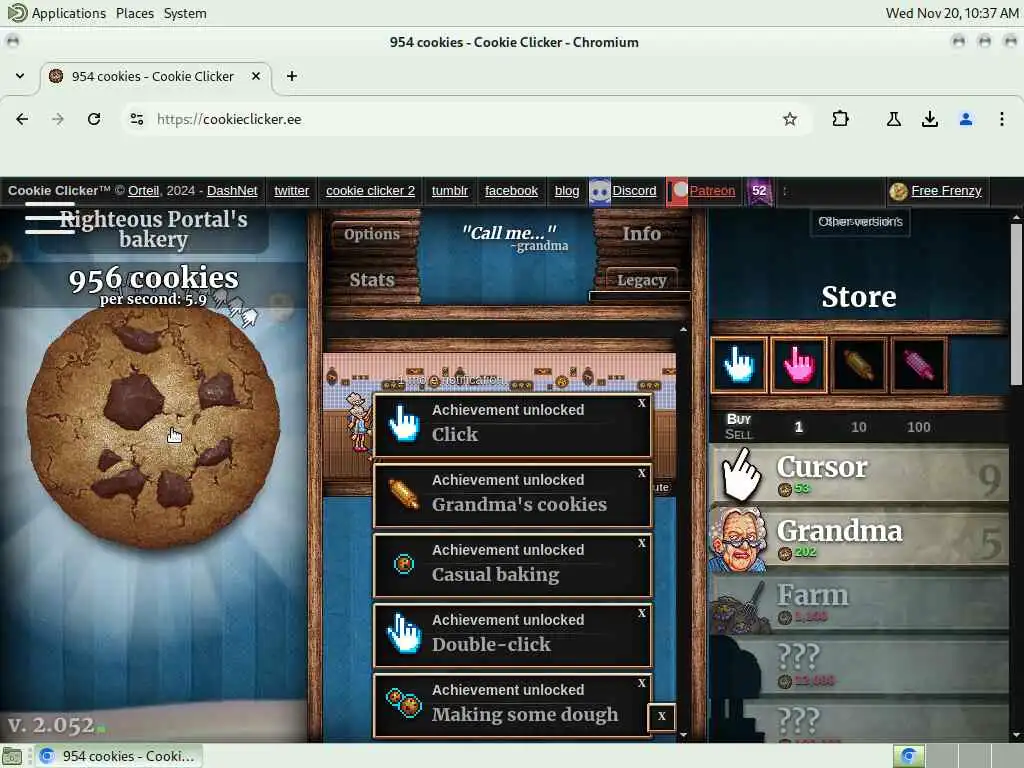Viewport: 1024px width, 768px height.
Task: Open the Info menu
Action: [x=641, y=233]
